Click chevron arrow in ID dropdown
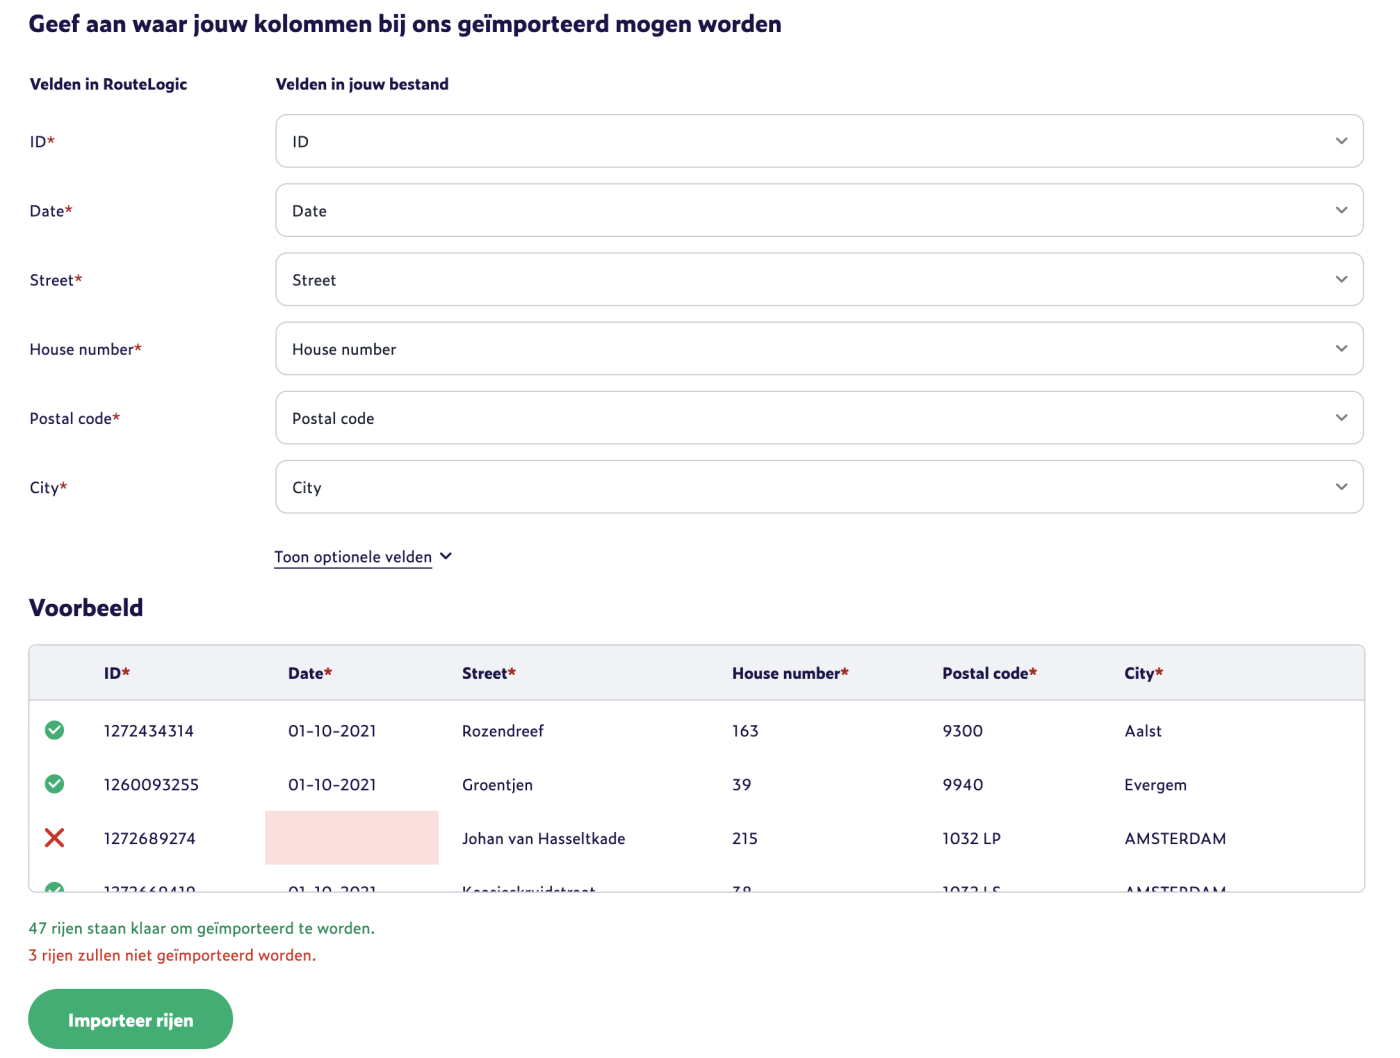The height and width of the screenshot is (1058, 1400). click(x=1341, y=141)
